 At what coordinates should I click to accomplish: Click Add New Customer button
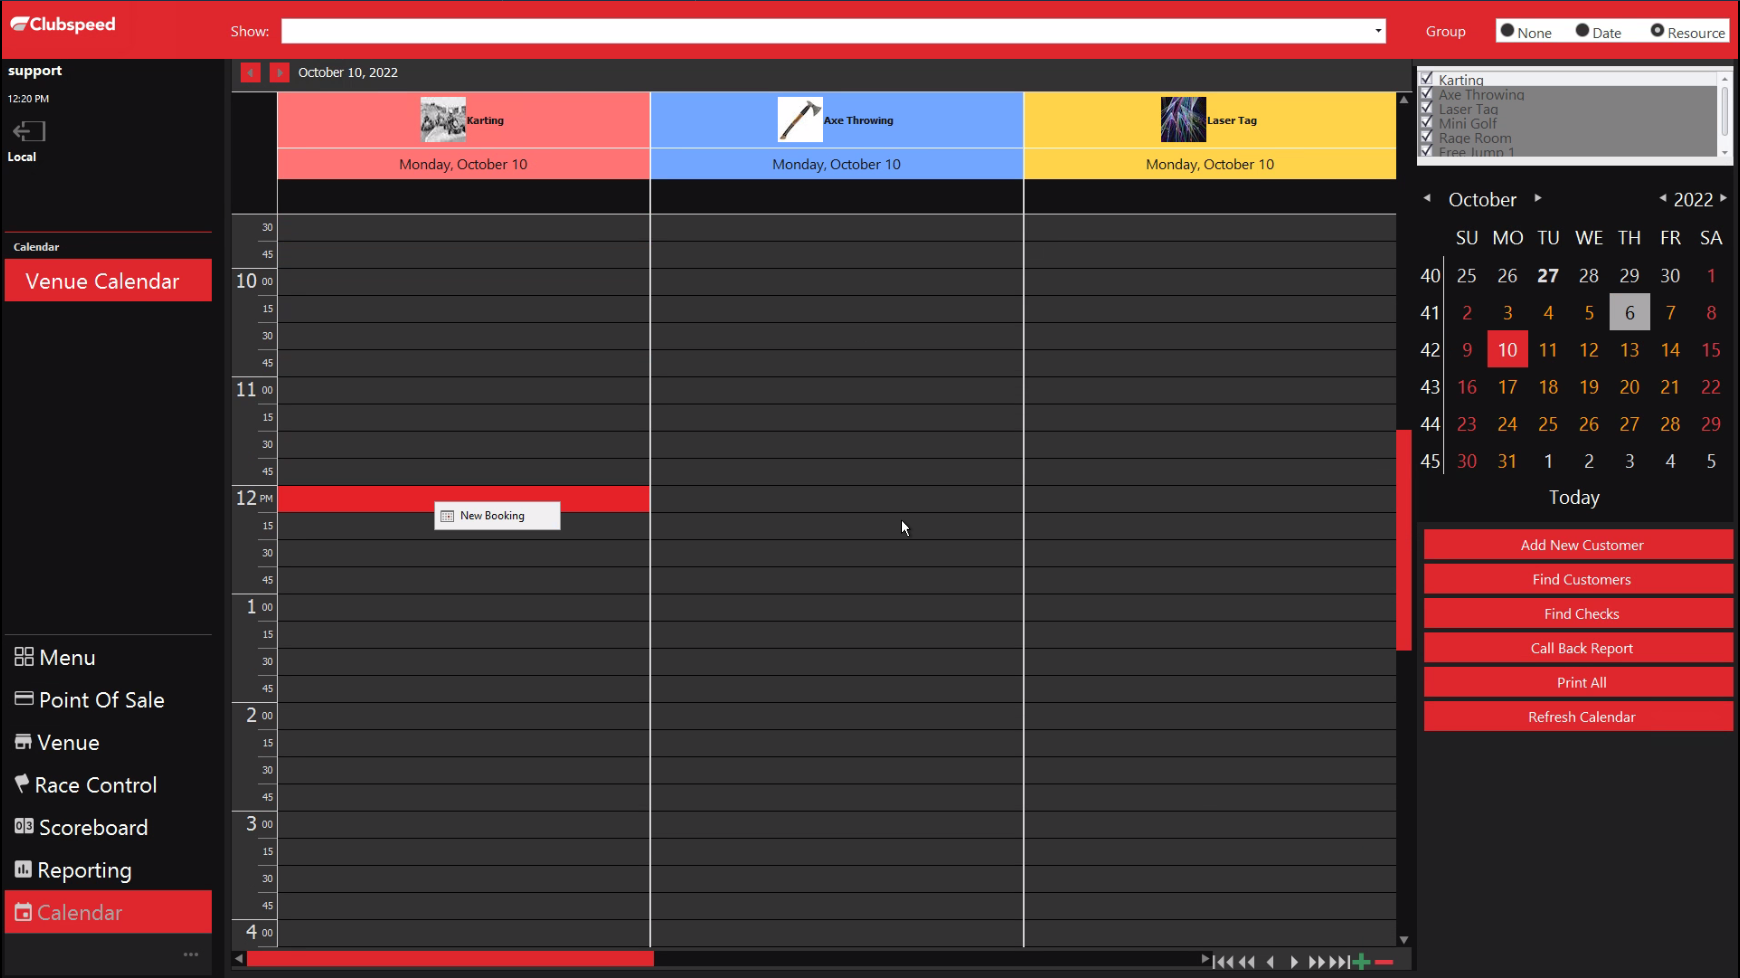pos(1578,545)
